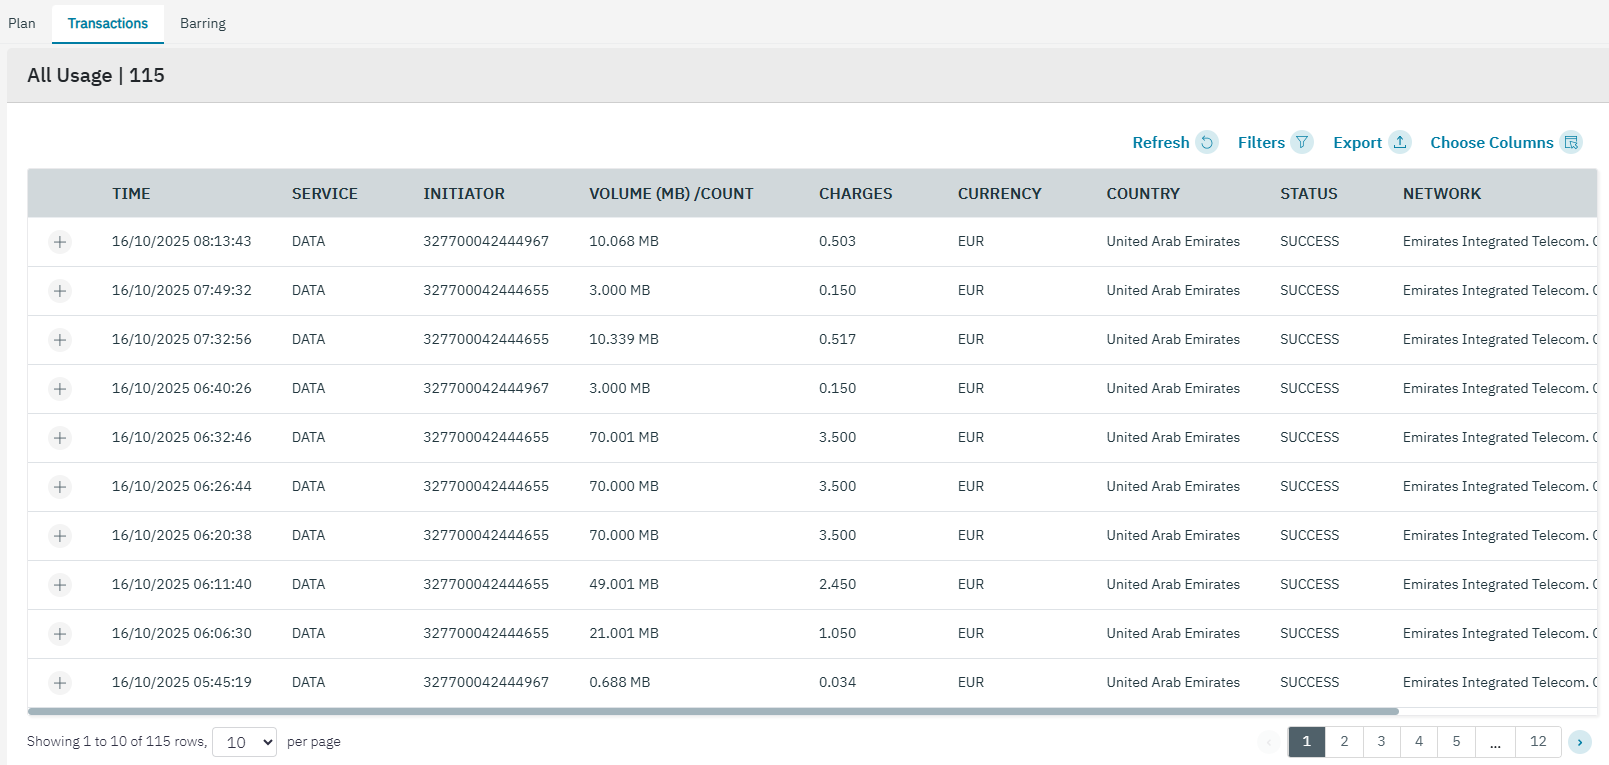Expand row with 10.339 MB volume
This screenshot has height=765, width=1609.
pyautogui.click(x=60, y=340)
